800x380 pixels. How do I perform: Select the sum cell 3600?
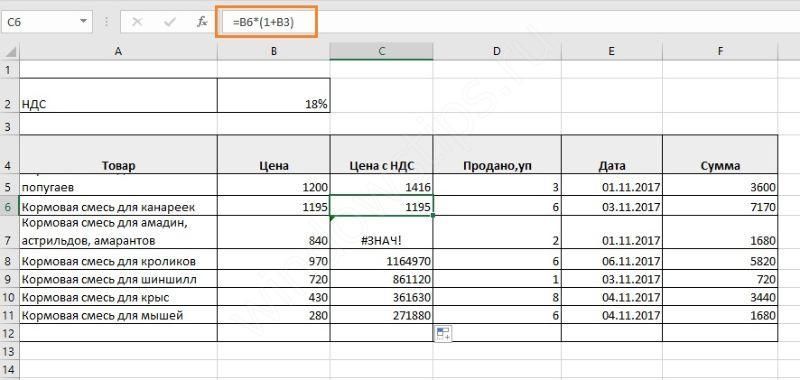[x=720, y=185]
